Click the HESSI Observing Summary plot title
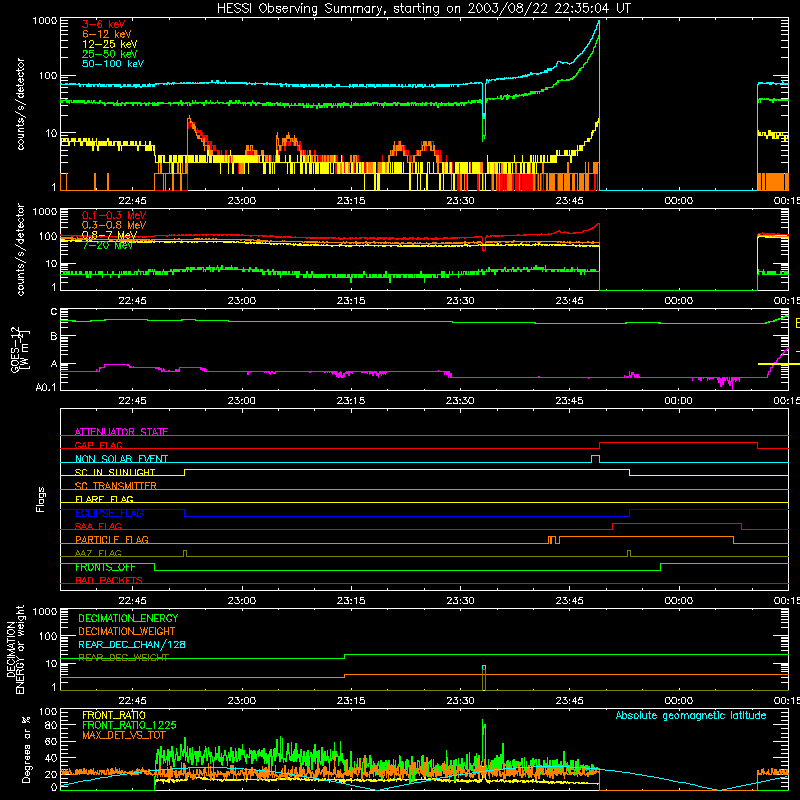 pyautogui.click(x=423, y=9)
